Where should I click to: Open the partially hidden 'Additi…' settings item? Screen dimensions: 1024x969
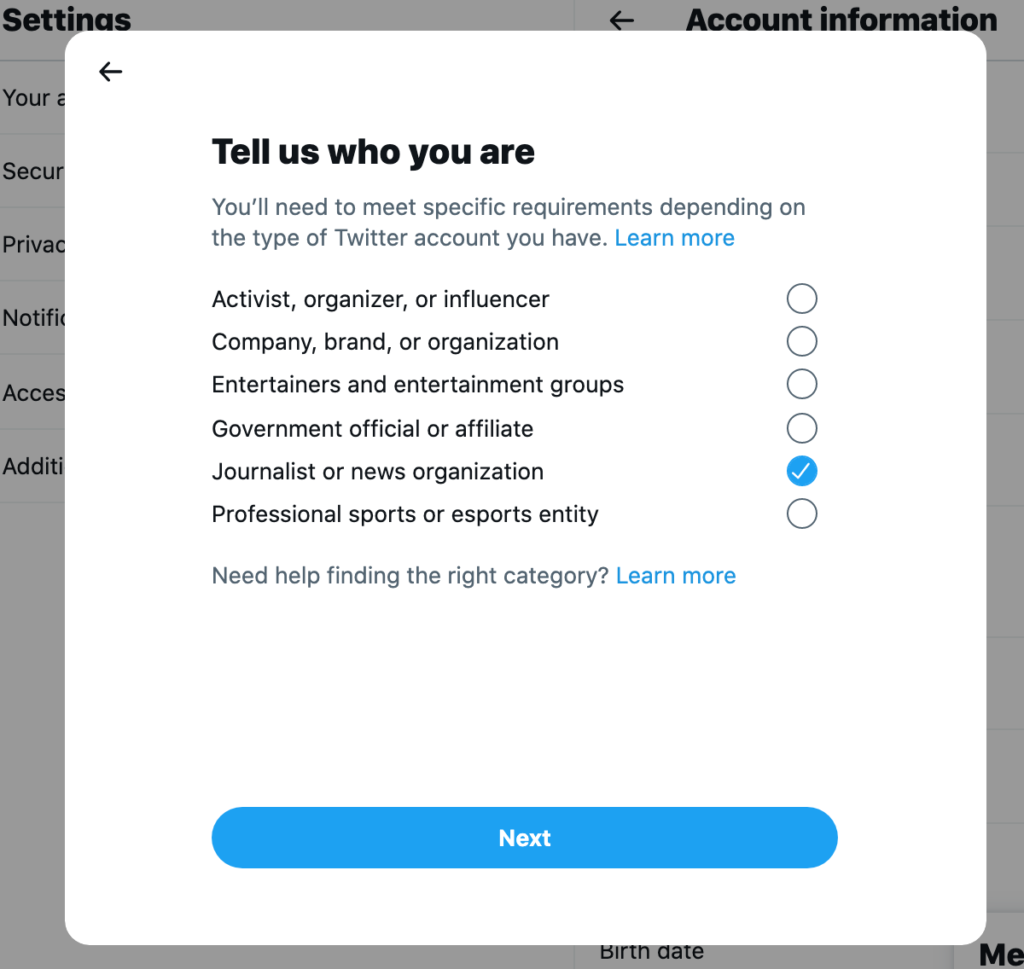coord(32,466)
